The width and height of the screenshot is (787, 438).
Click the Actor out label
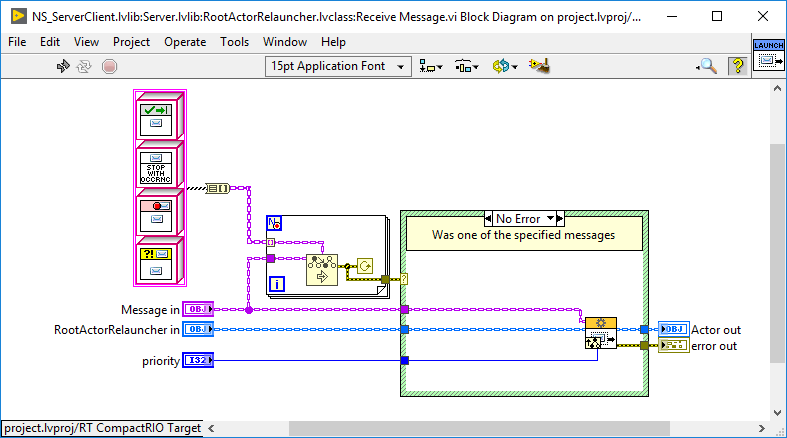pyautogui.click(x=716, y=330)
